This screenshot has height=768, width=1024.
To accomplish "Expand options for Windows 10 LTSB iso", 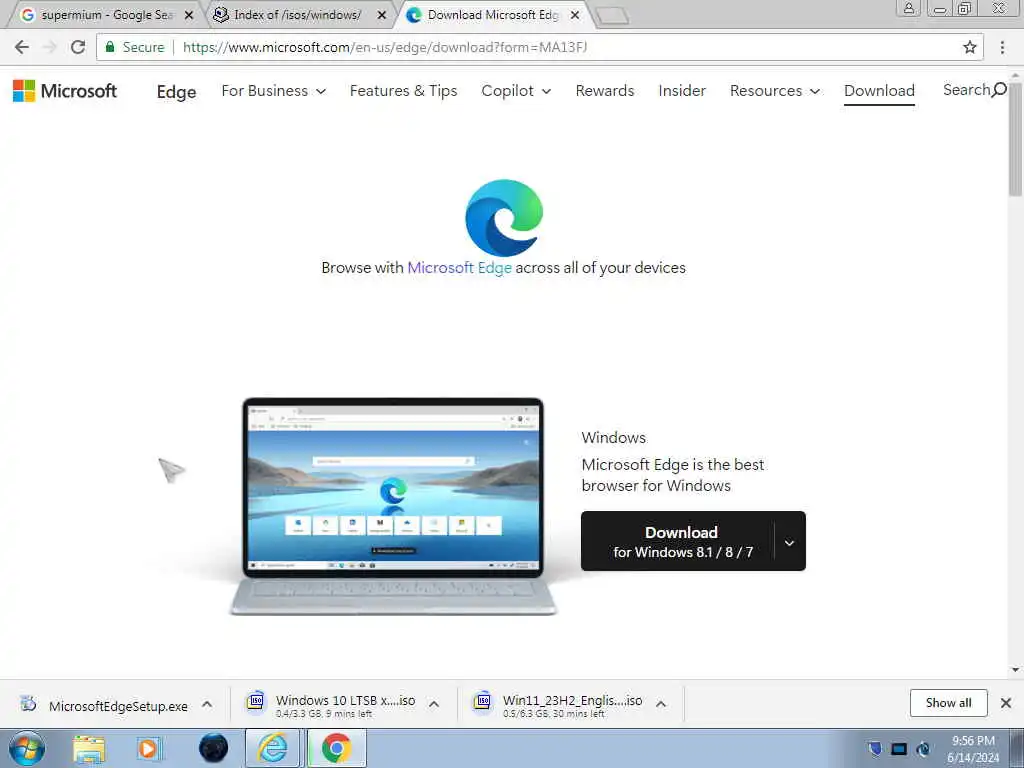I will pos(434,704).
